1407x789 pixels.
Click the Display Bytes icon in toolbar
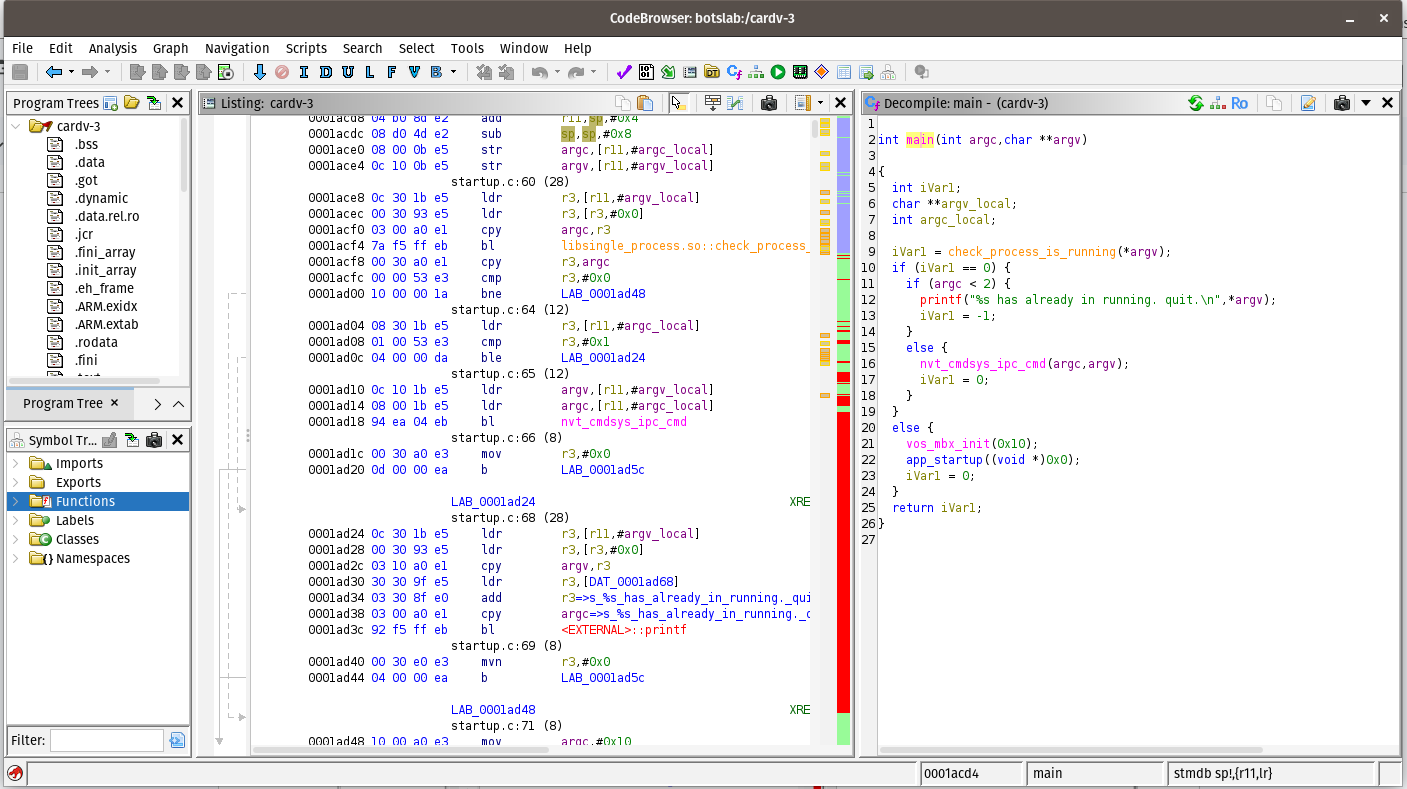coord(646,72)
